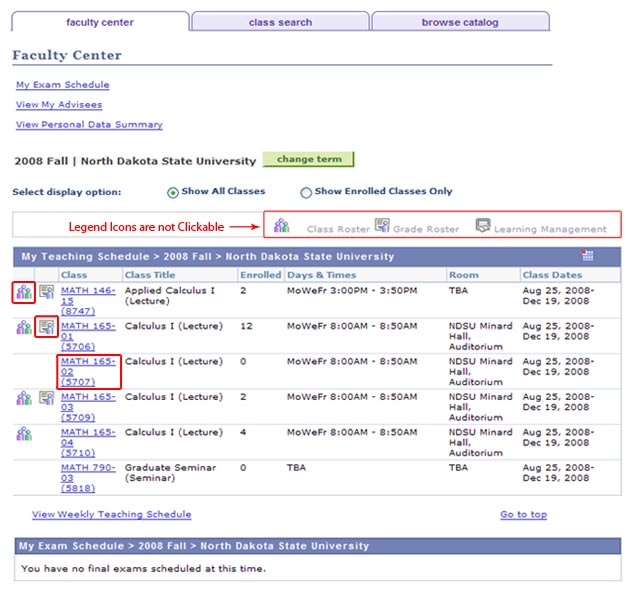Open the View My Advisees link
The image size is (640, 594).
pyautogui.click(x=58, y=105)
